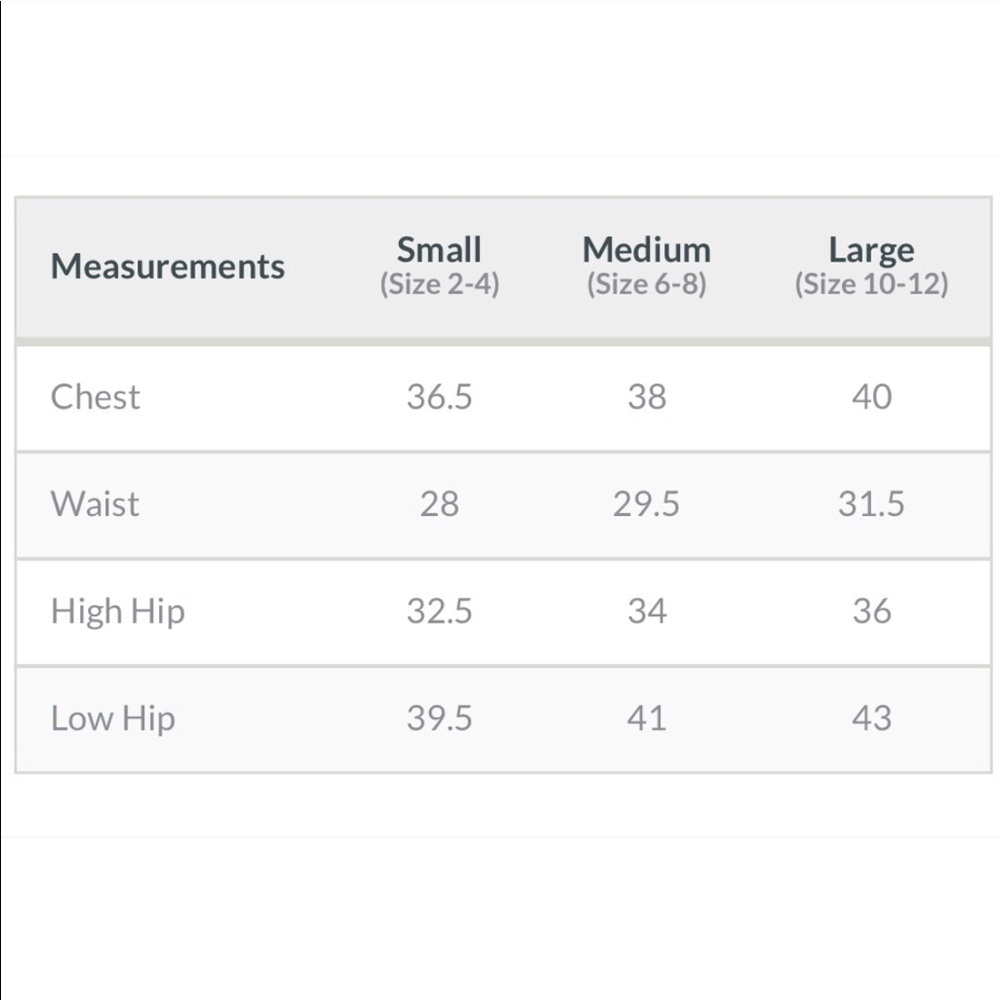Click the Low Hip row label
Image resolution: width=1000 pixels, height=1000 pixels.
pos(113,718)
